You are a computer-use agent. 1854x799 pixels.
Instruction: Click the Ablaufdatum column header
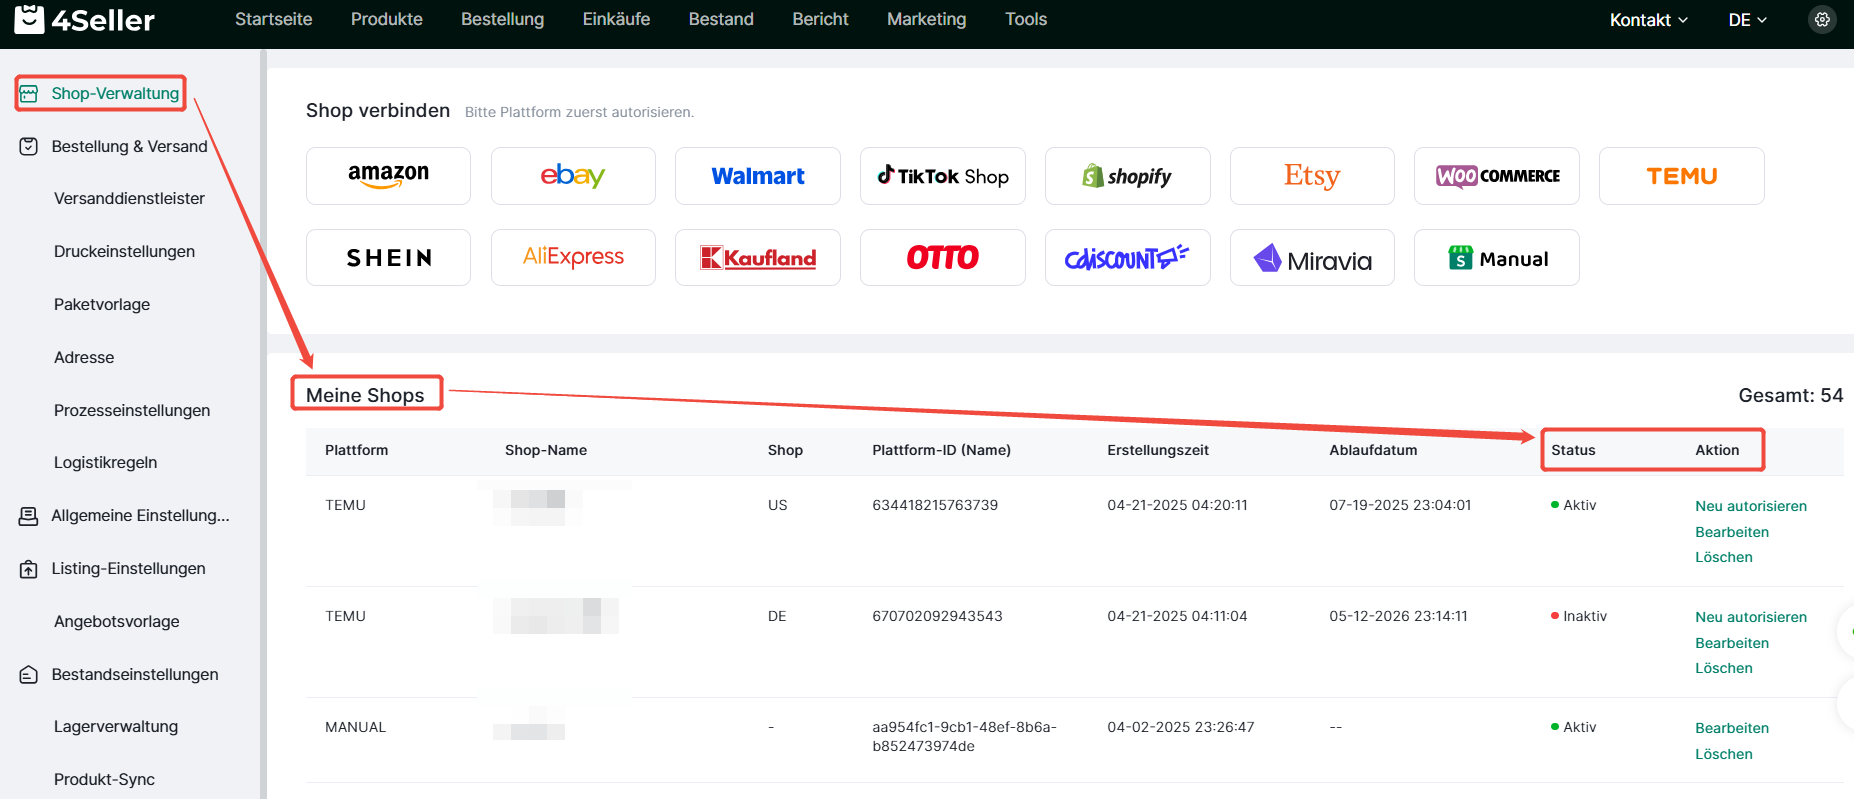click(x=1373, y=450)
